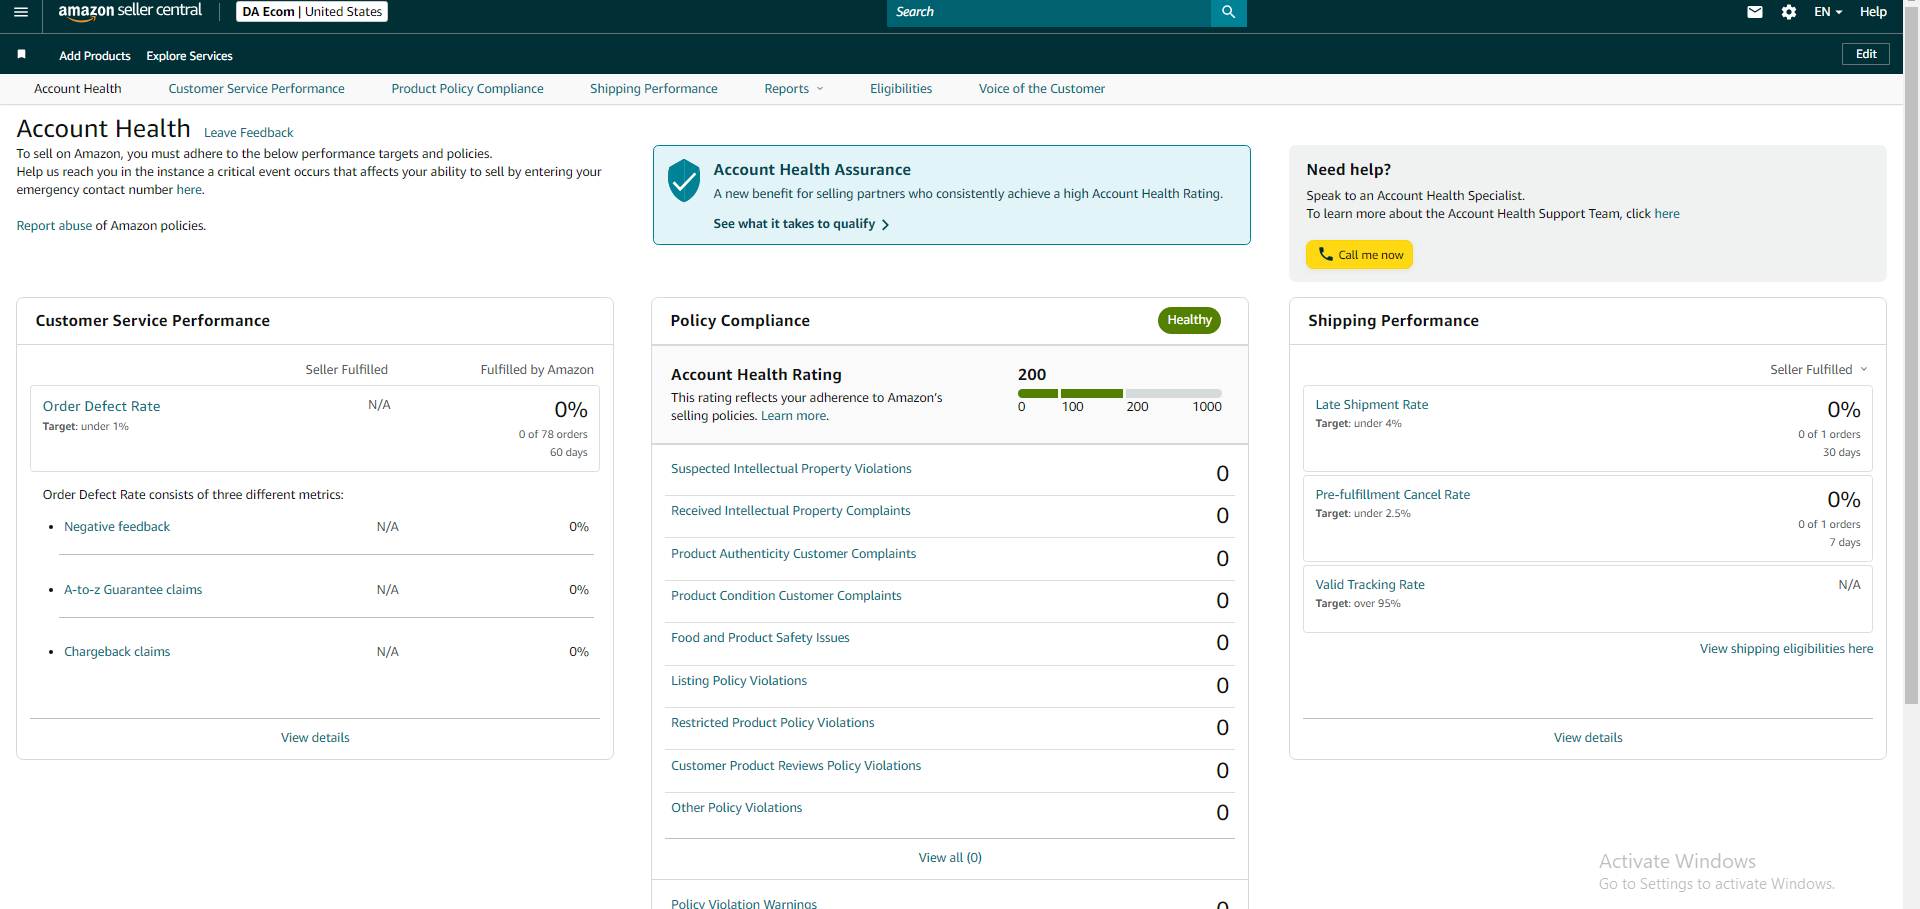The height and width of the screenshot is (909, 1920).
Task: Open the Seller Fulfilled shipping dropdown
Action: pyautogui.click(x=1818, y=370)
